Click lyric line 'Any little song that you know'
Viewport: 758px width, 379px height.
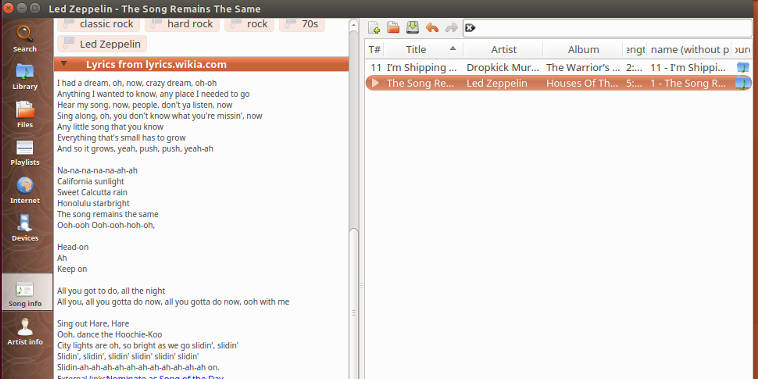click(110, 127)
